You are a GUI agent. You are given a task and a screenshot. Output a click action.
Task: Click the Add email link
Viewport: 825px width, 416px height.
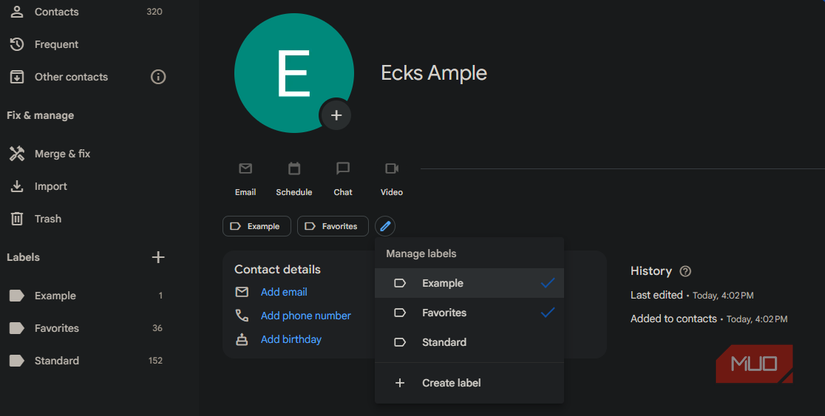[284, 292]
